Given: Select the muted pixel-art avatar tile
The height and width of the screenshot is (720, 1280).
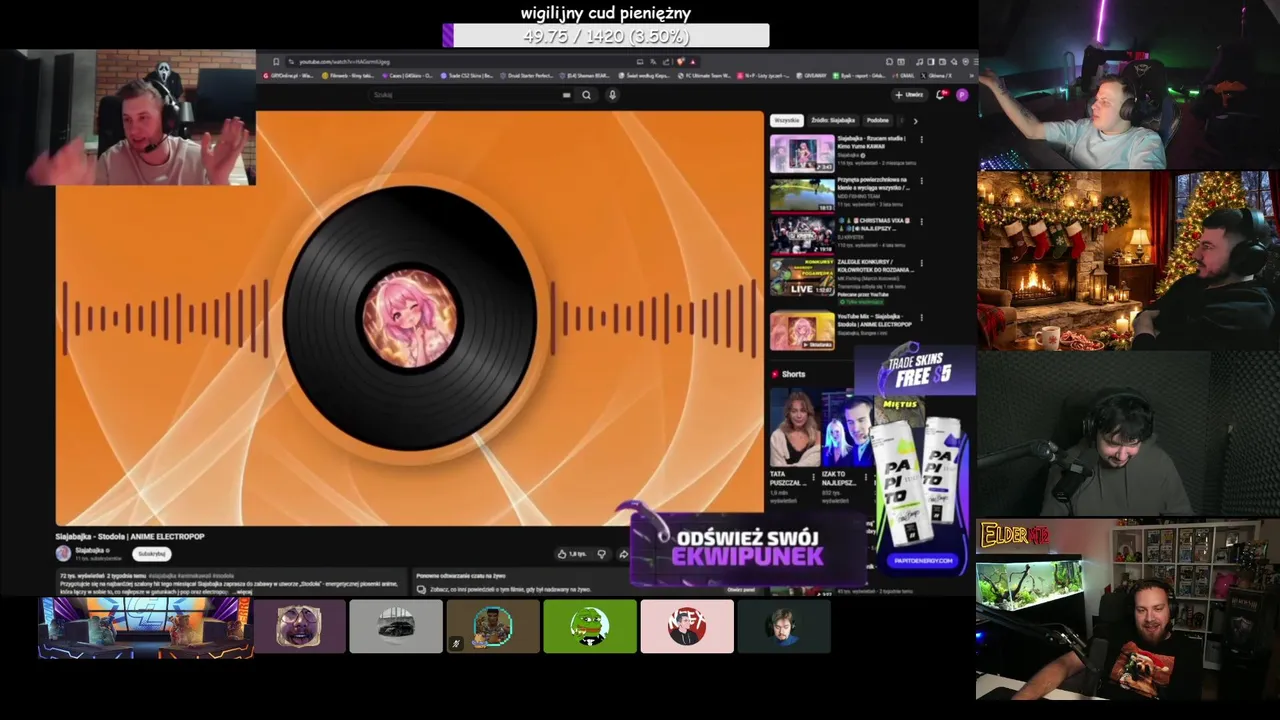Looking at the screenshot, I should click(493, 626).
